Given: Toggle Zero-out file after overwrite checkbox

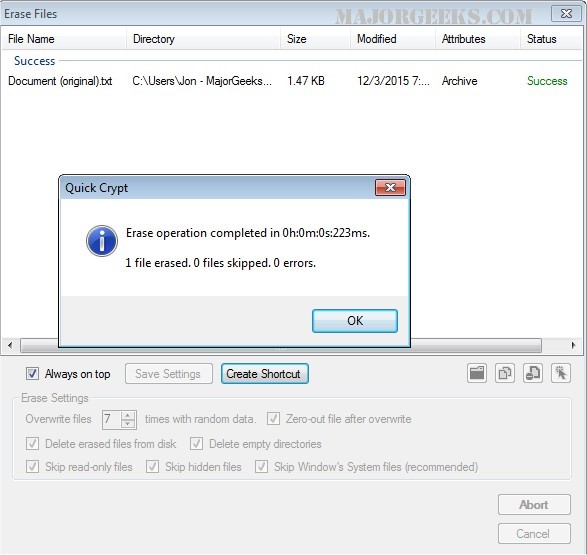Looking at the screenshot, I should tap(273, 418).
